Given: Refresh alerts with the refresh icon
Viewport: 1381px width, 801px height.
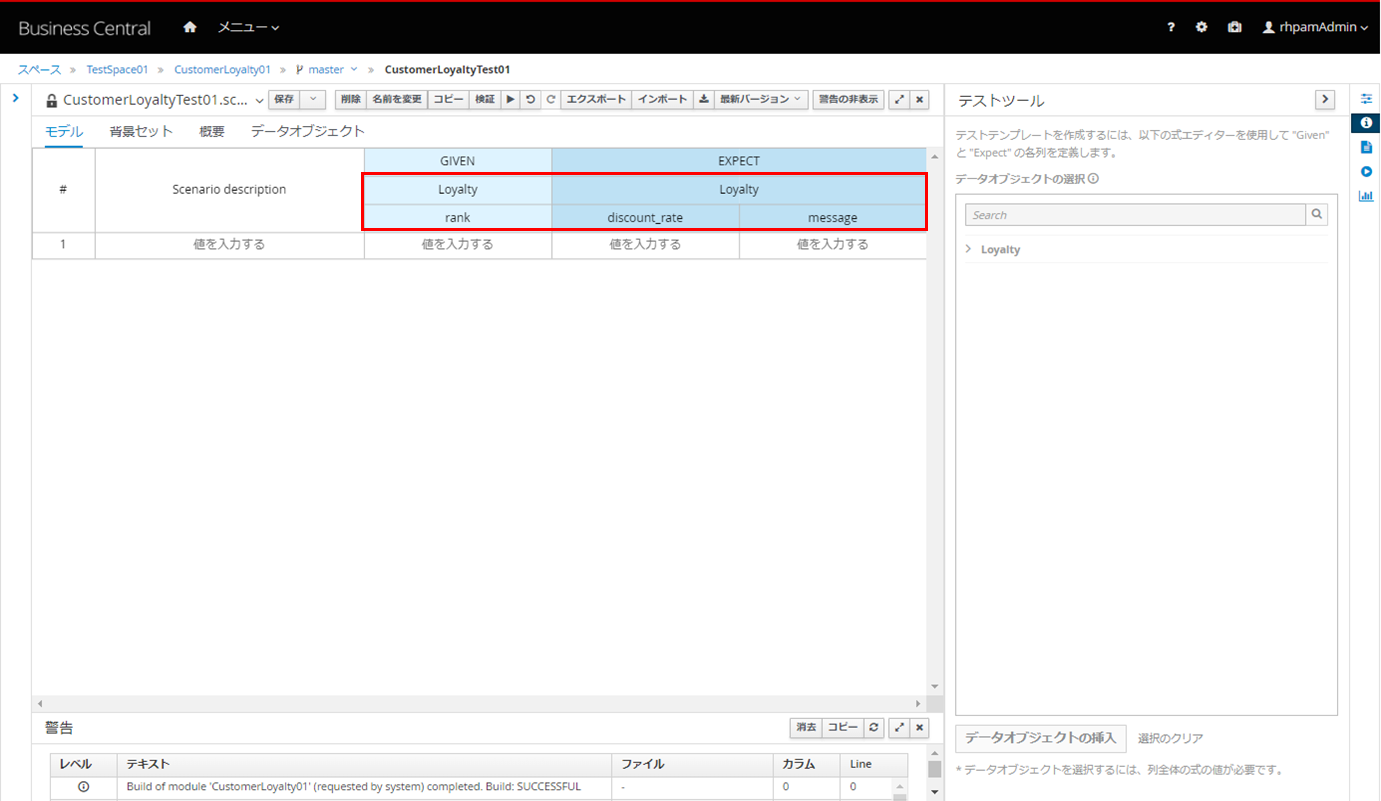Looking at the screenshot, I should [873, 727].
